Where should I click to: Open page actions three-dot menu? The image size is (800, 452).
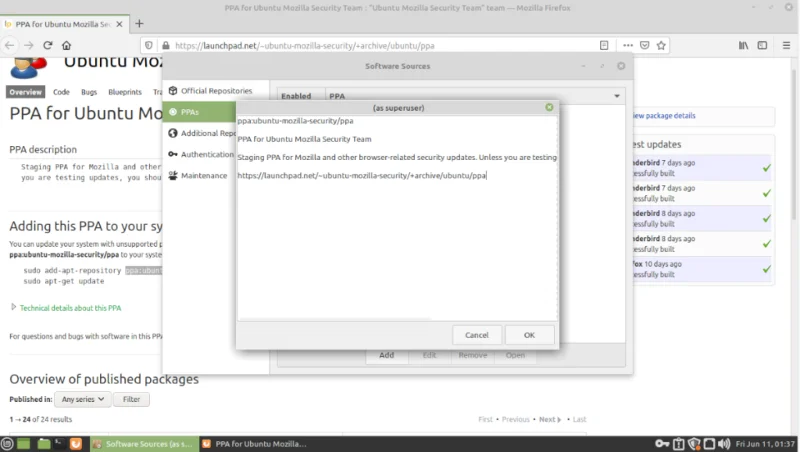point(628,45)
